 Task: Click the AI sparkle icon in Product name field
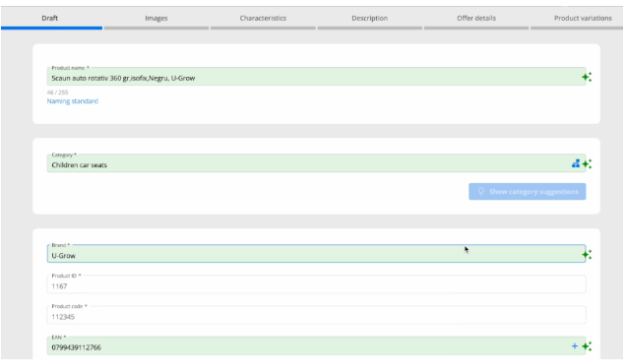tap(587, 77)
